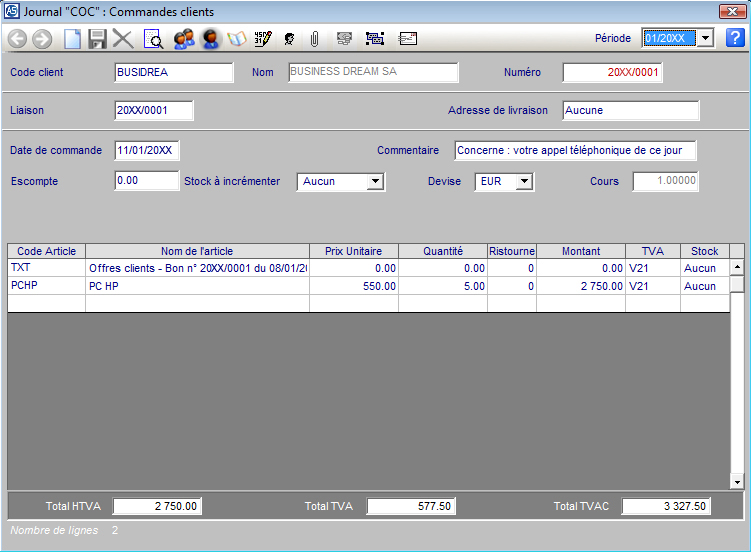Click the Code client field BUSIDREA
This screenshot has width=751, height=552.
pos(173,72)
